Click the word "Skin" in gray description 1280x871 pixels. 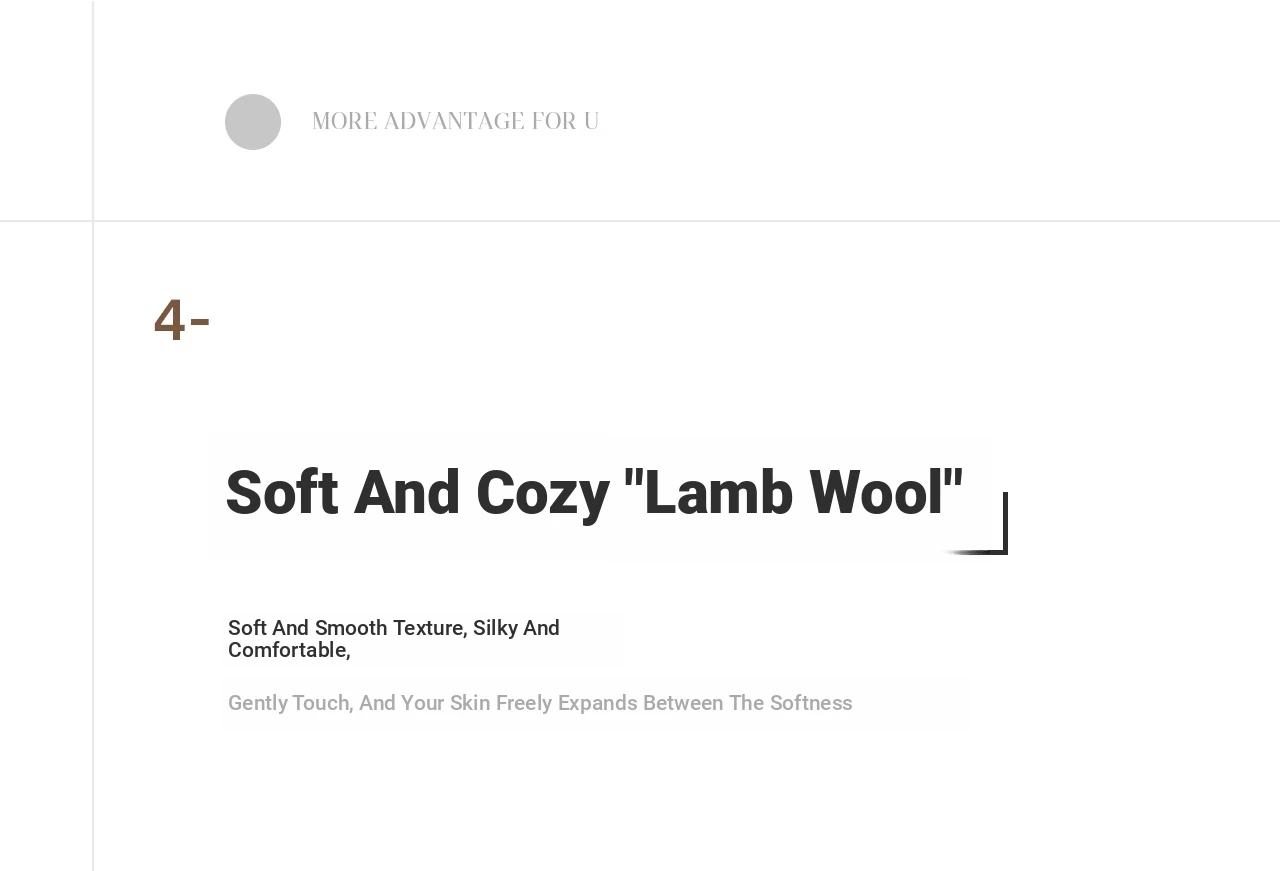click(x=470, y=703)
